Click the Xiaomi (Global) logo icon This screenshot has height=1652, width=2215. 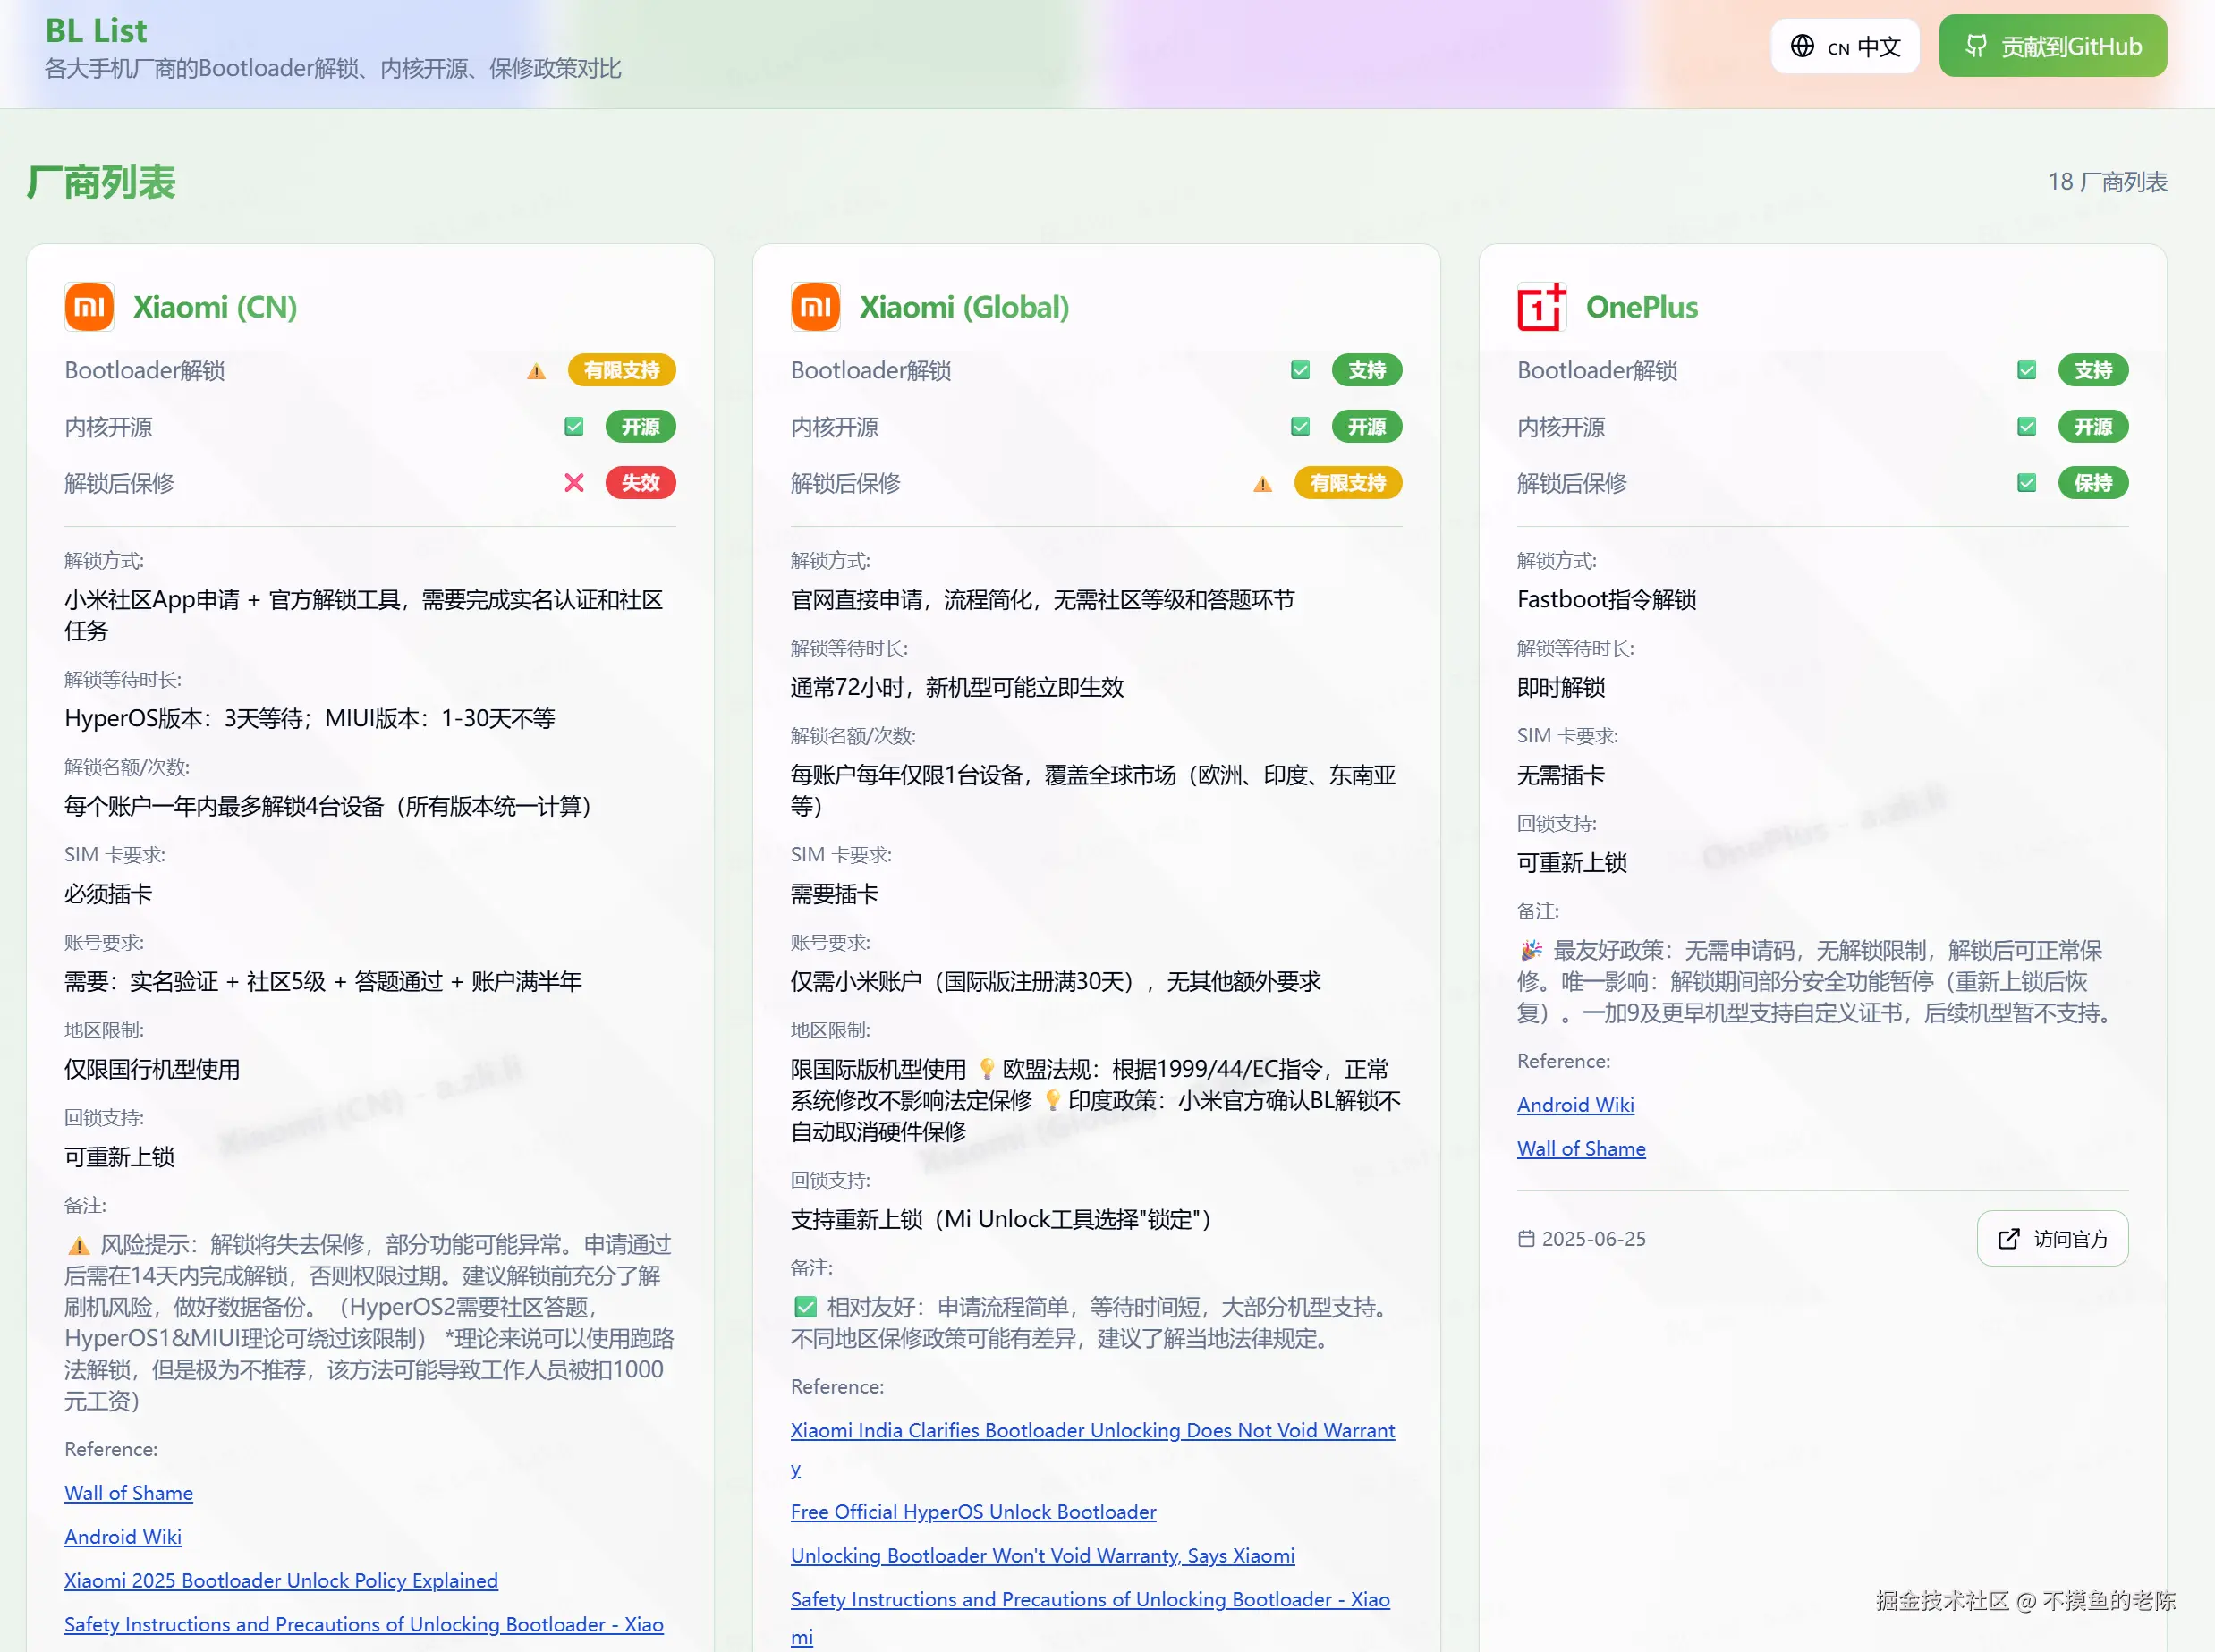[x=815, y=307]
